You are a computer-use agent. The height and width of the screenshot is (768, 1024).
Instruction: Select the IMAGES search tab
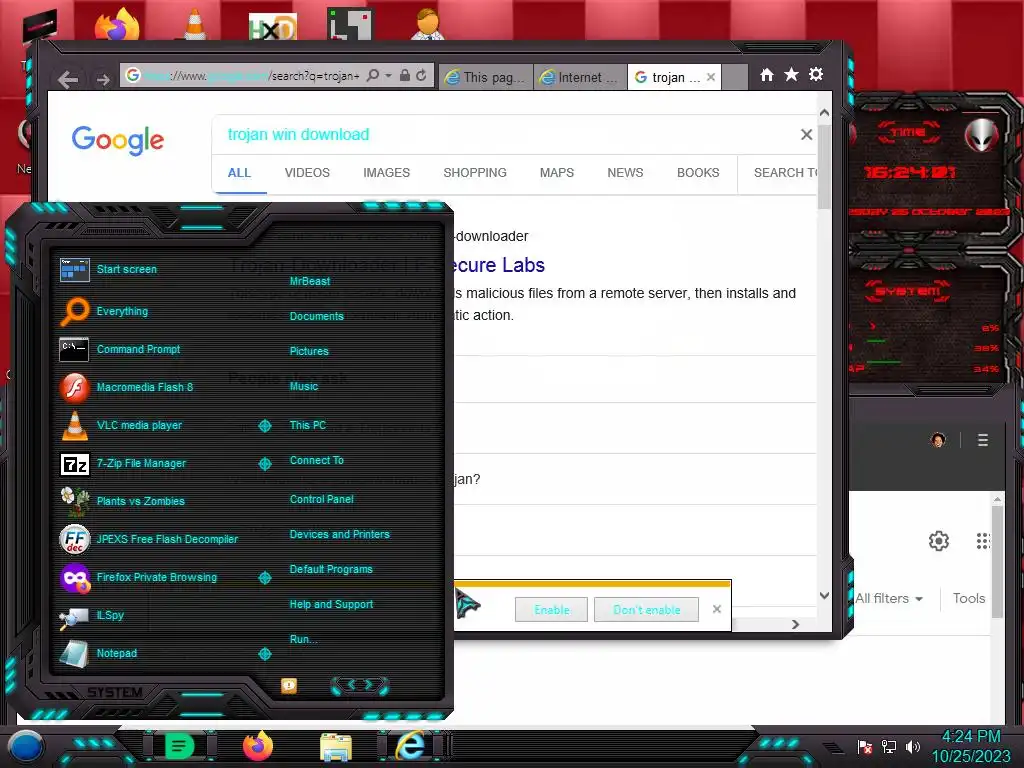click(387, 172)
